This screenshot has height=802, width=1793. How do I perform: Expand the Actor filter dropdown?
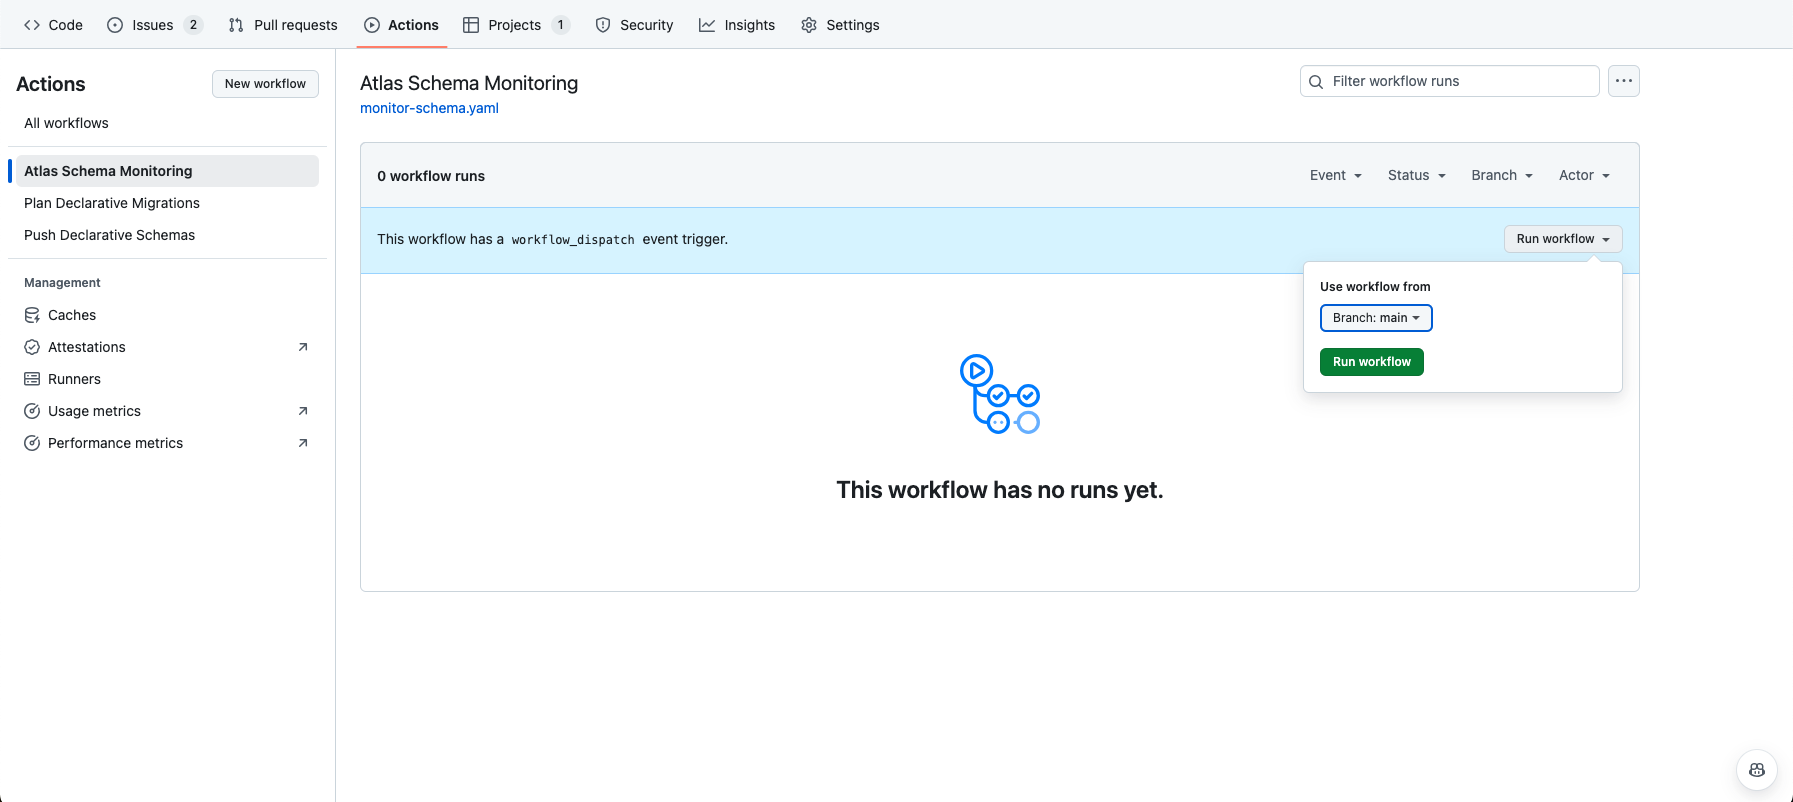click(x=1584, y=175)
